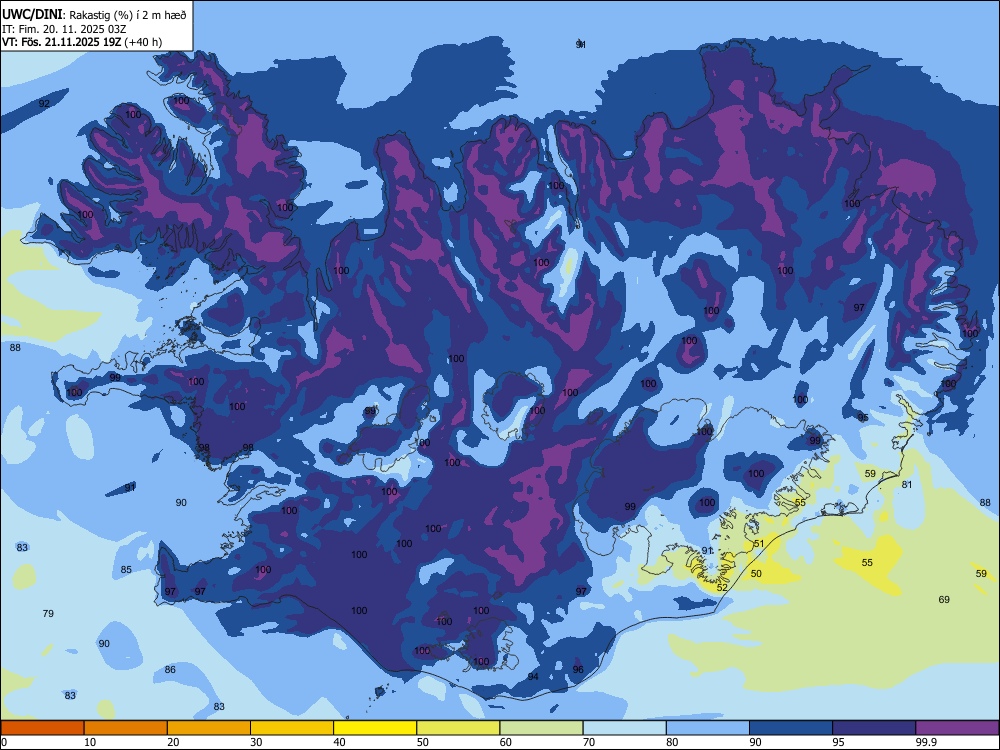Select the golden 30–40 legend segment
Image resolution: width=1000 pixels, height=750 pixels.
click(x=292, y=728)
